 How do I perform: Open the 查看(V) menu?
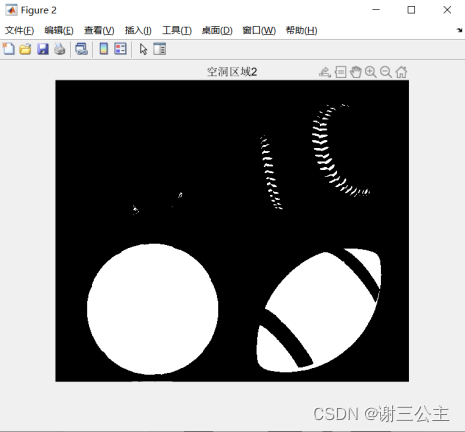coord(99,31)
